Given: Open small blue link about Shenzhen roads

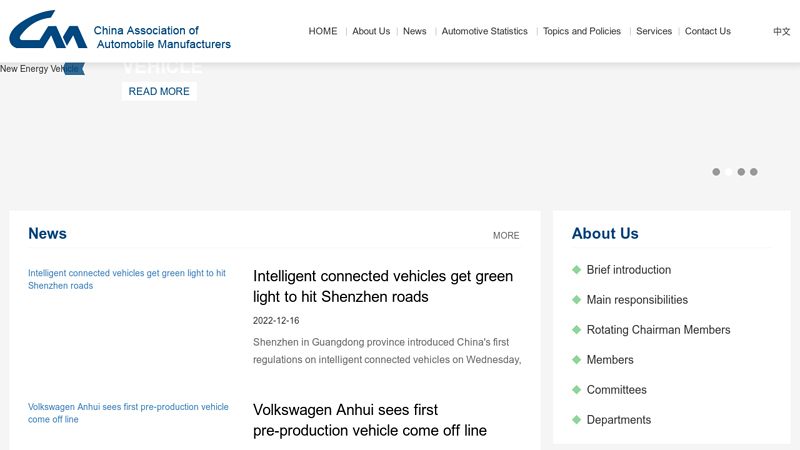Looking at the screenshot, I should point(127,279).
